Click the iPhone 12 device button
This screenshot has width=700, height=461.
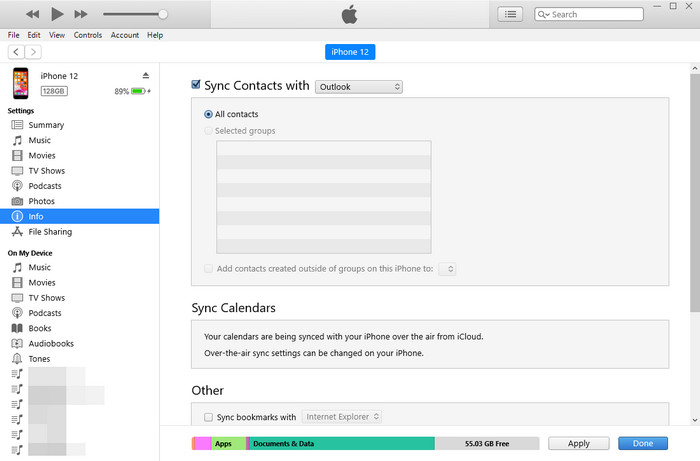click(350, 52)
